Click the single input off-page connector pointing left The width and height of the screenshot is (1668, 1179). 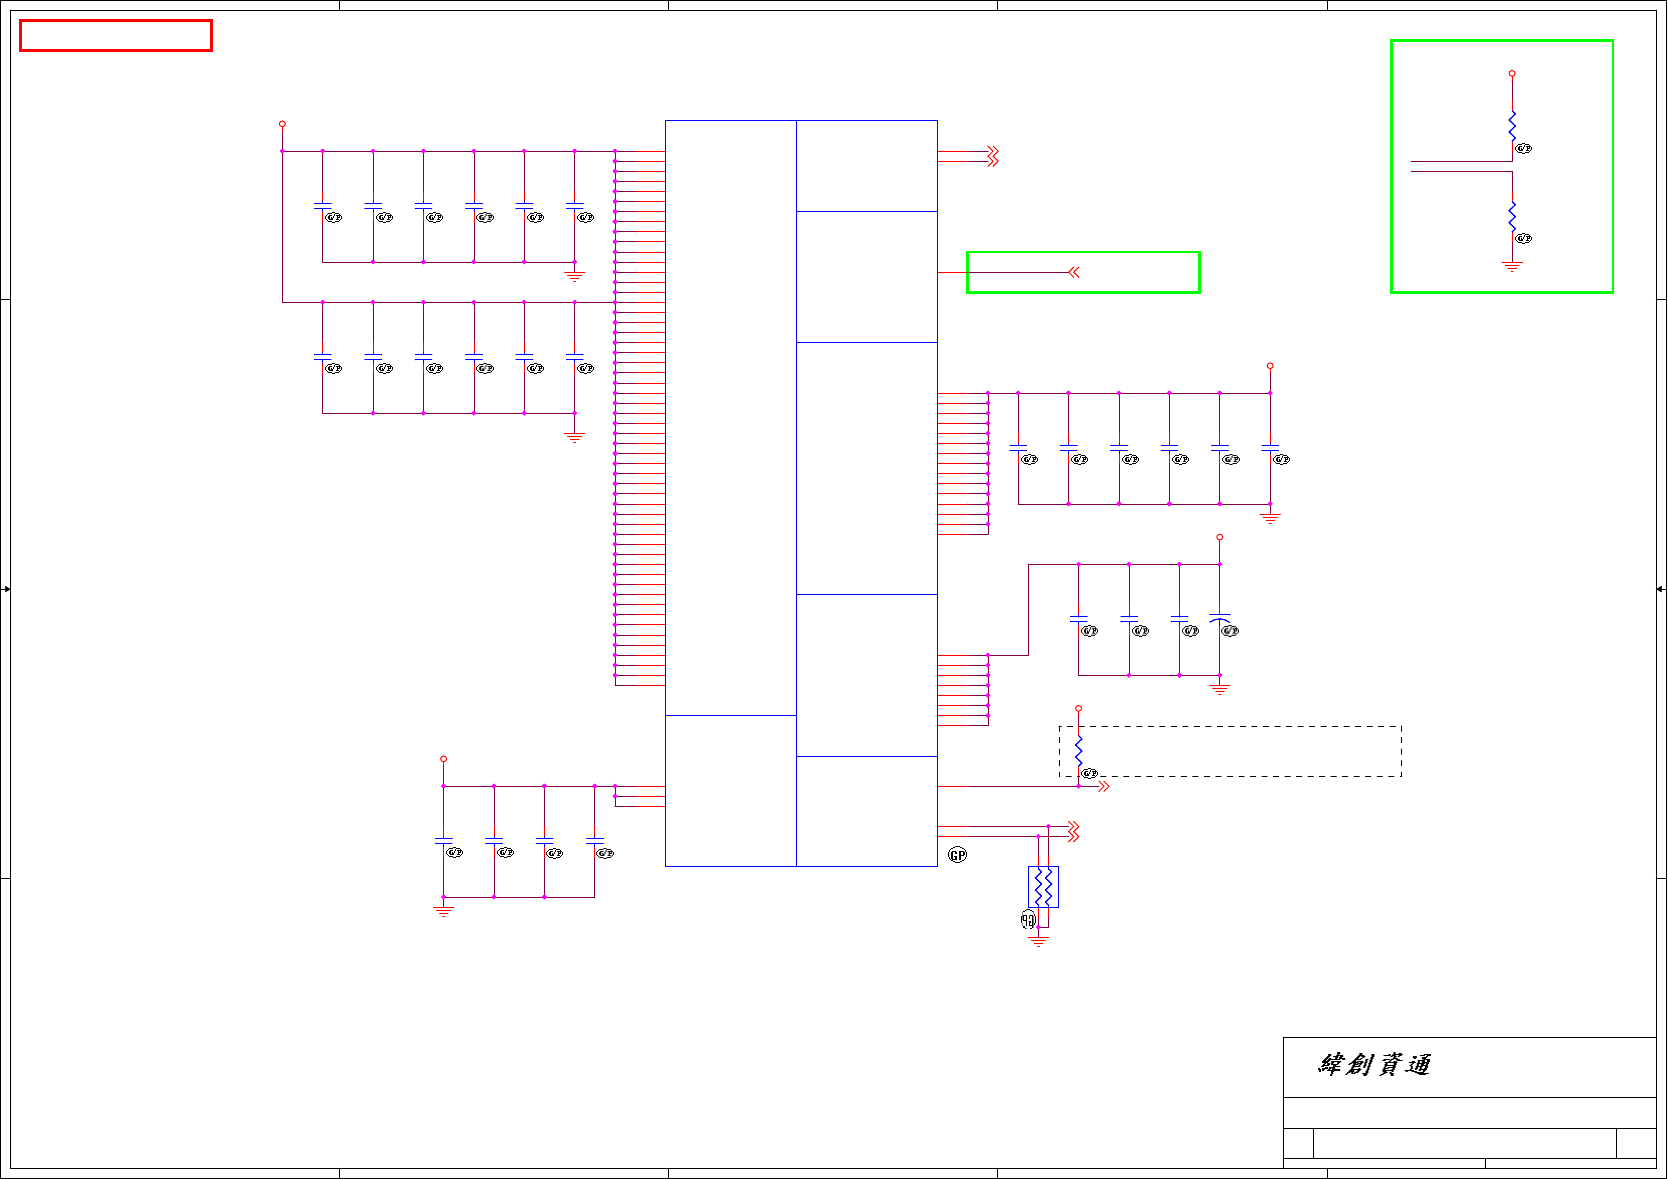[1073, 272]
